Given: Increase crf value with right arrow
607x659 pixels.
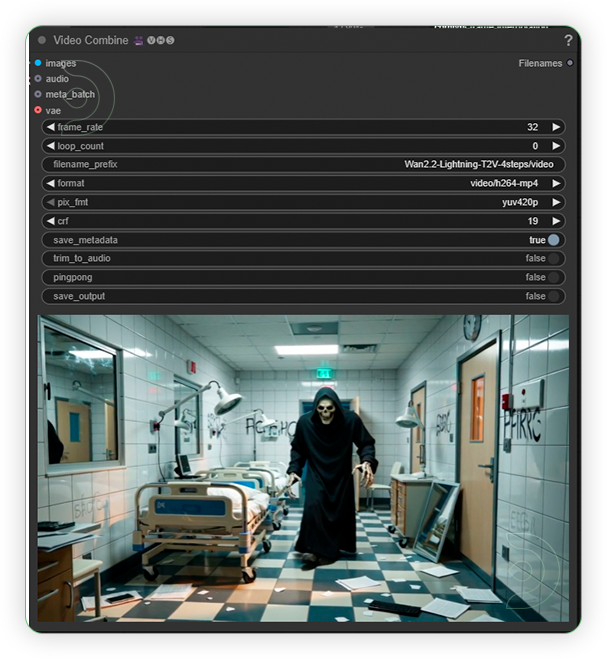Looking at the screenshot, I should [556, 221].
